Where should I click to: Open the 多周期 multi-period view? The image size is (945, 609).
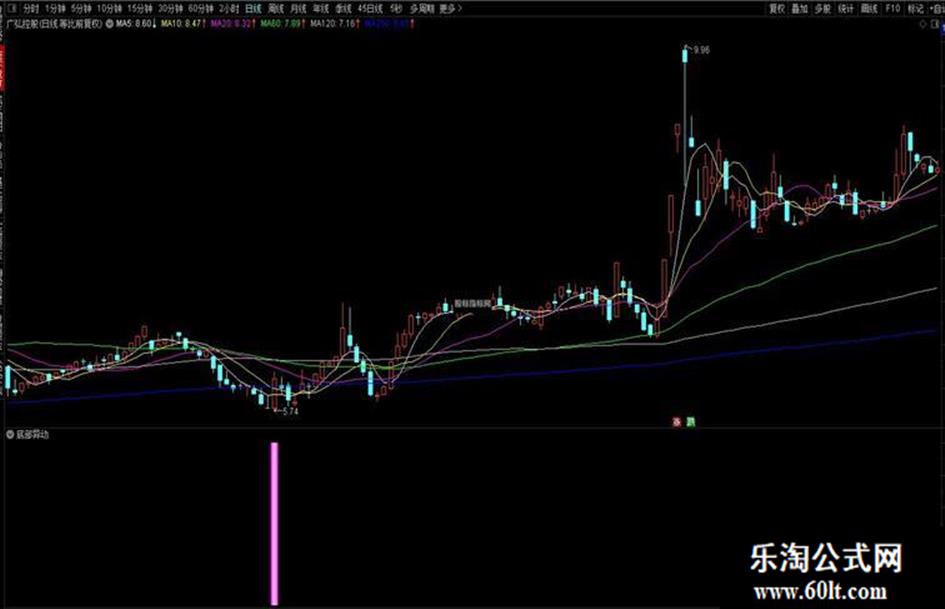(422, 8)
